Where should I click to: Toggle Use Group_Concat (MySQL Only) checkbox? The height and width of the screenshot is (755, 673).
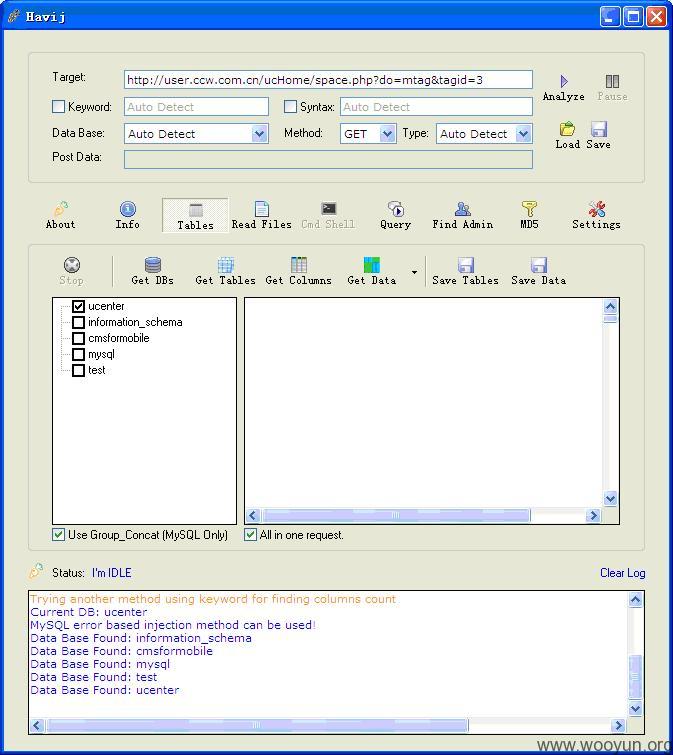tap(58, 534)
